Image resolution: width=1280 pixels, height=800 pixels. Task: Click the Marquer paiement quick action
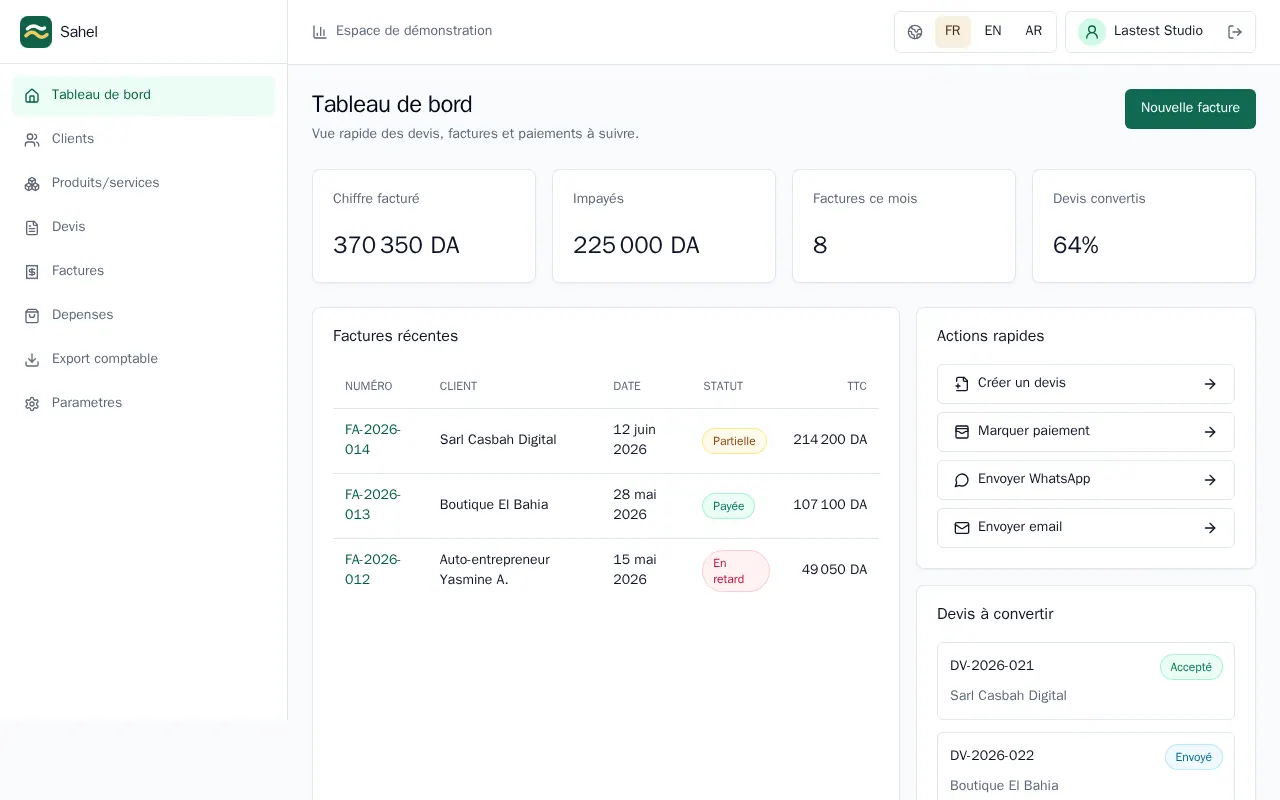[1086, 432]
